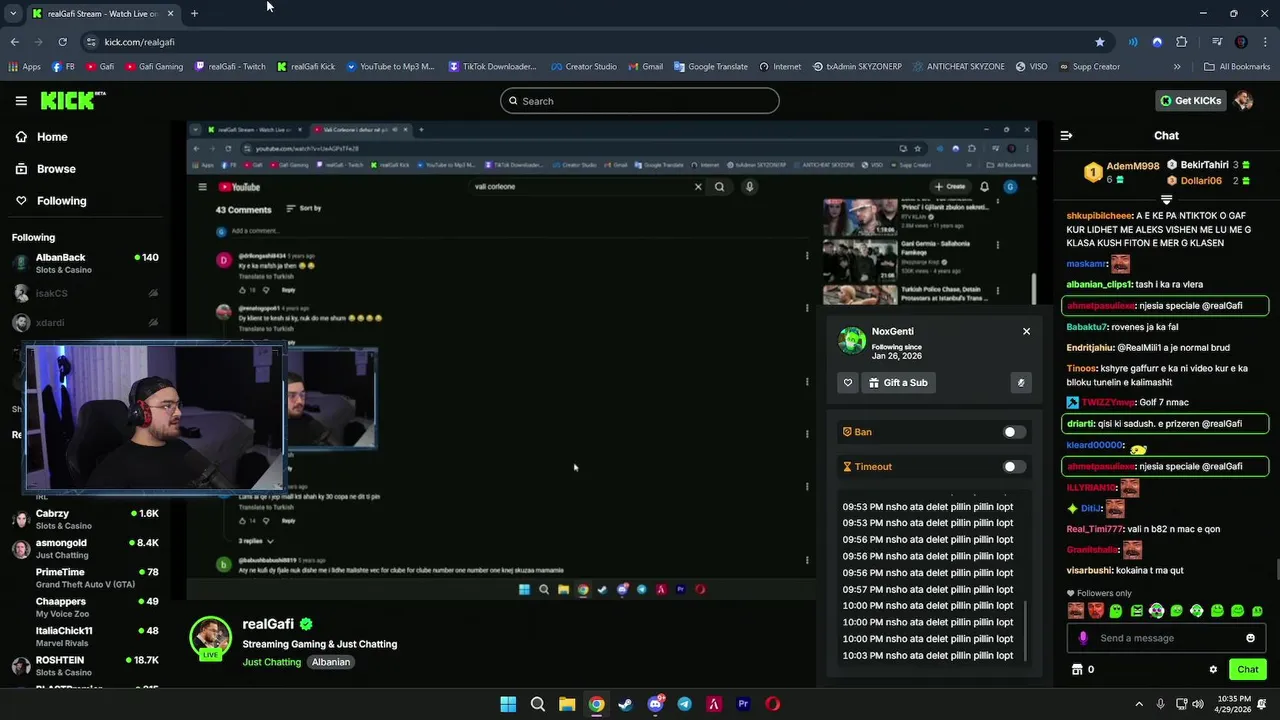Open Chrome three-dot menu
This screenshot has height=720, width=1280.
coord(1264,42)
